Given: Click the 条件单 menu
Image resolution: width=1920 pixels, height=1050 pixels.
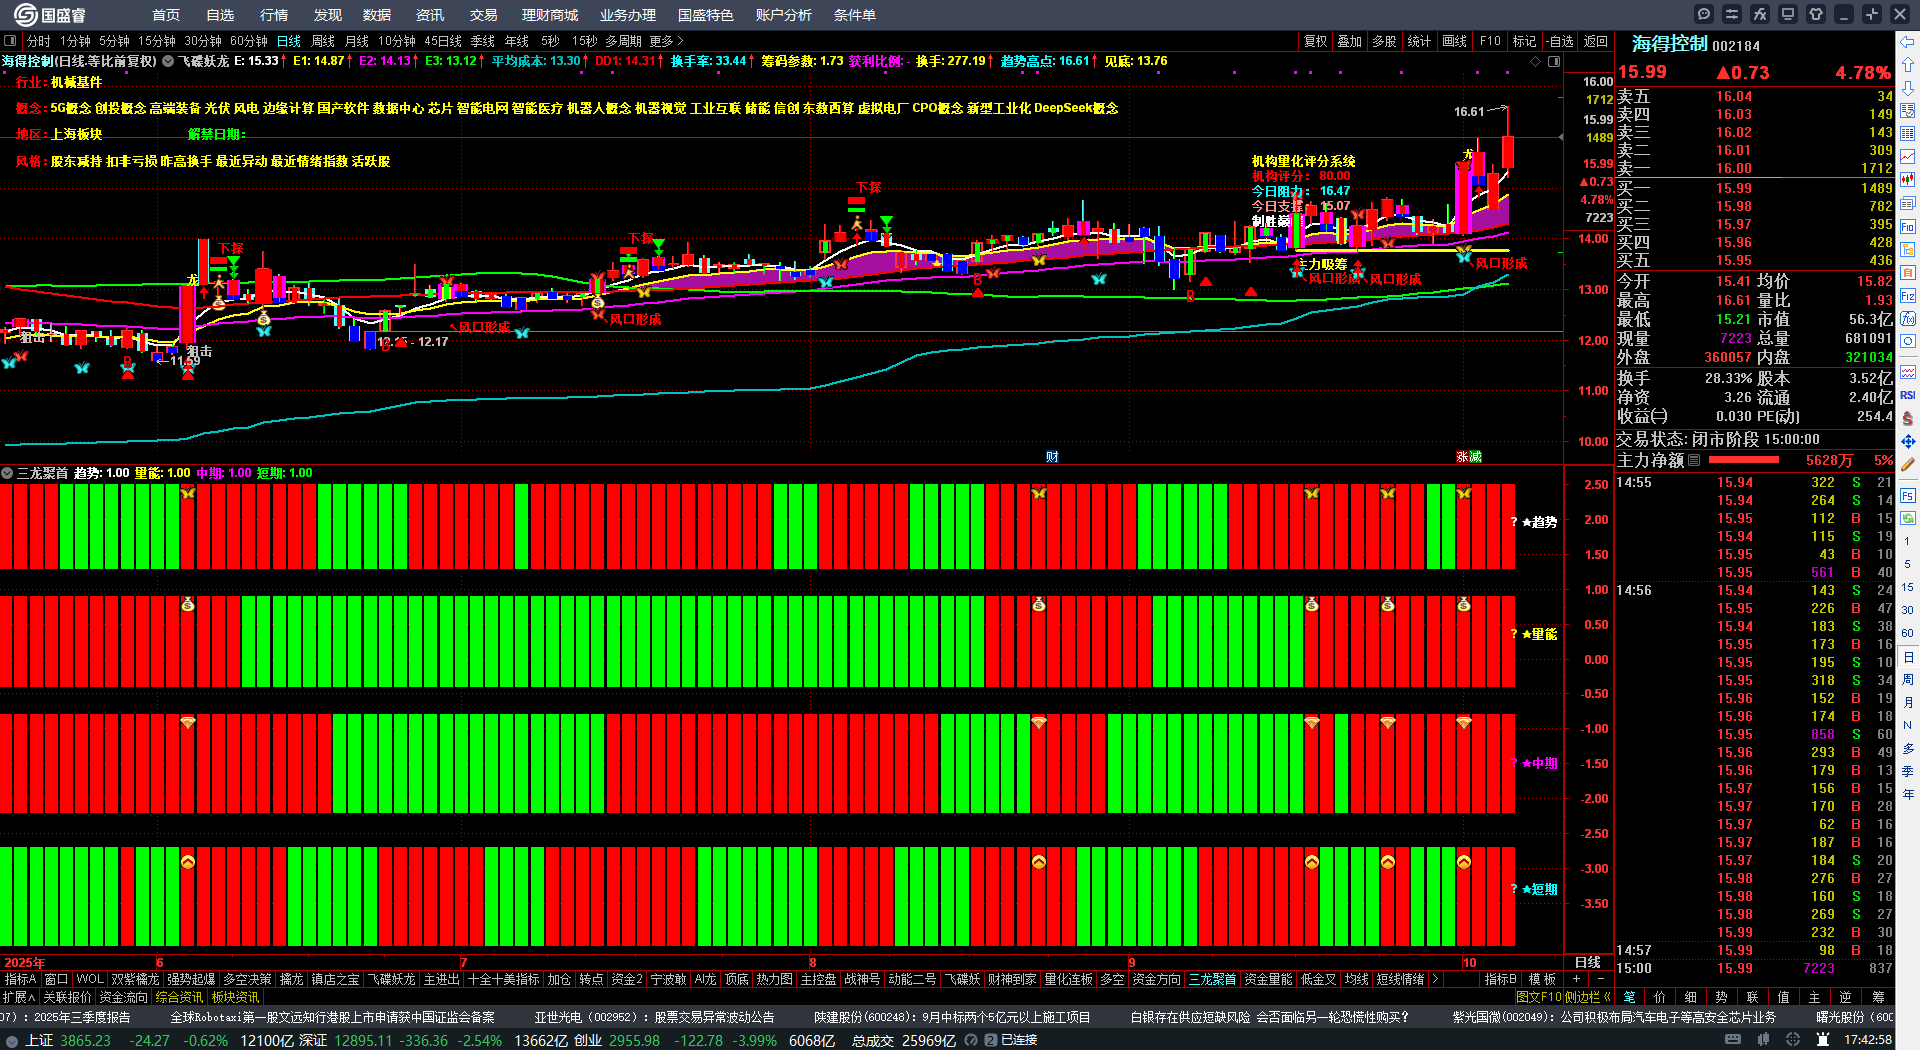Looking at the screenshot, I should click(x=854, y=15).
